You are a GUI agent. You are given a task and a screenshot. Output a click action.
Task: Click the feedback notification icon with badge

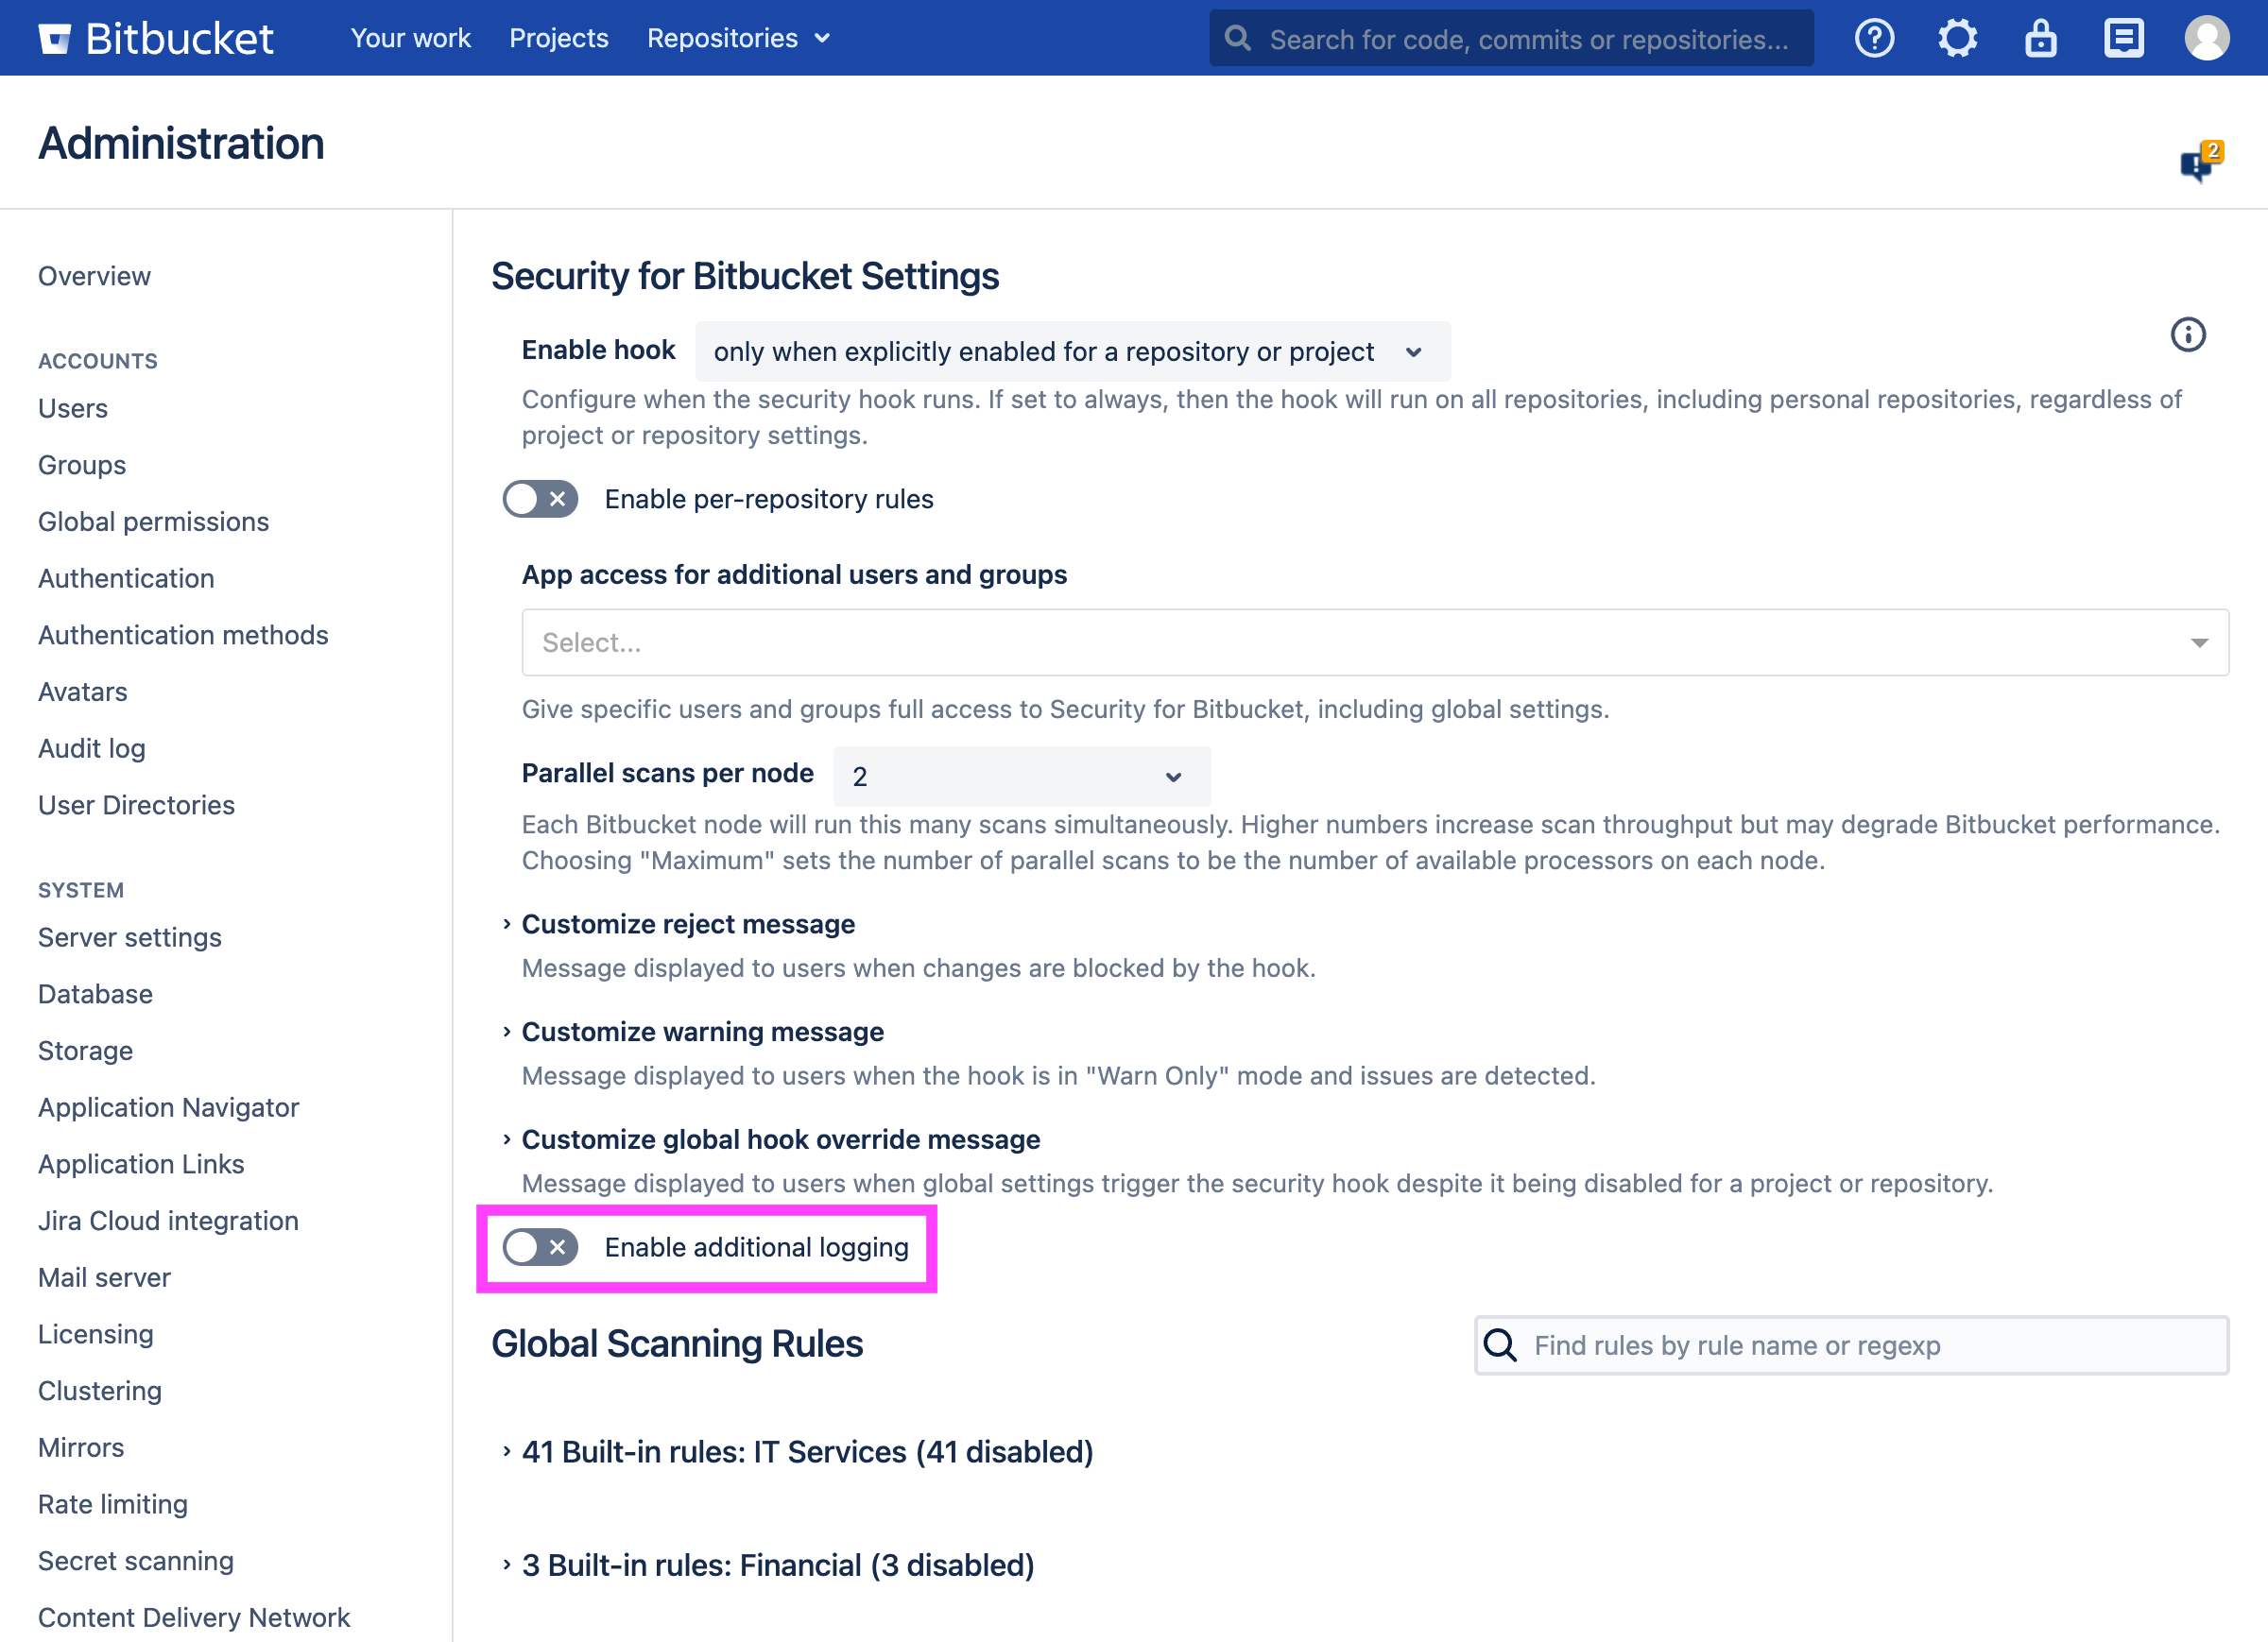2199,163
